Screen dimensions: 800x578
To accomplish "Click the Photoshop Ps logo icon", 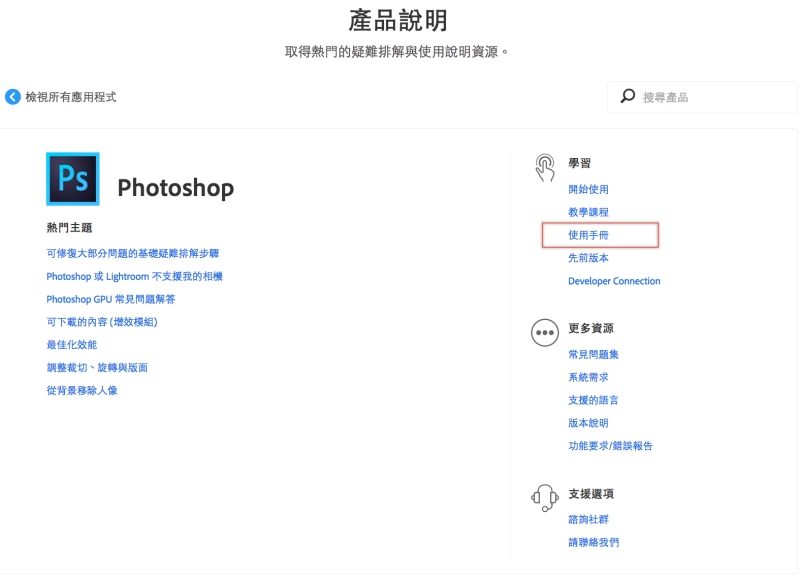I will (72, 179).
